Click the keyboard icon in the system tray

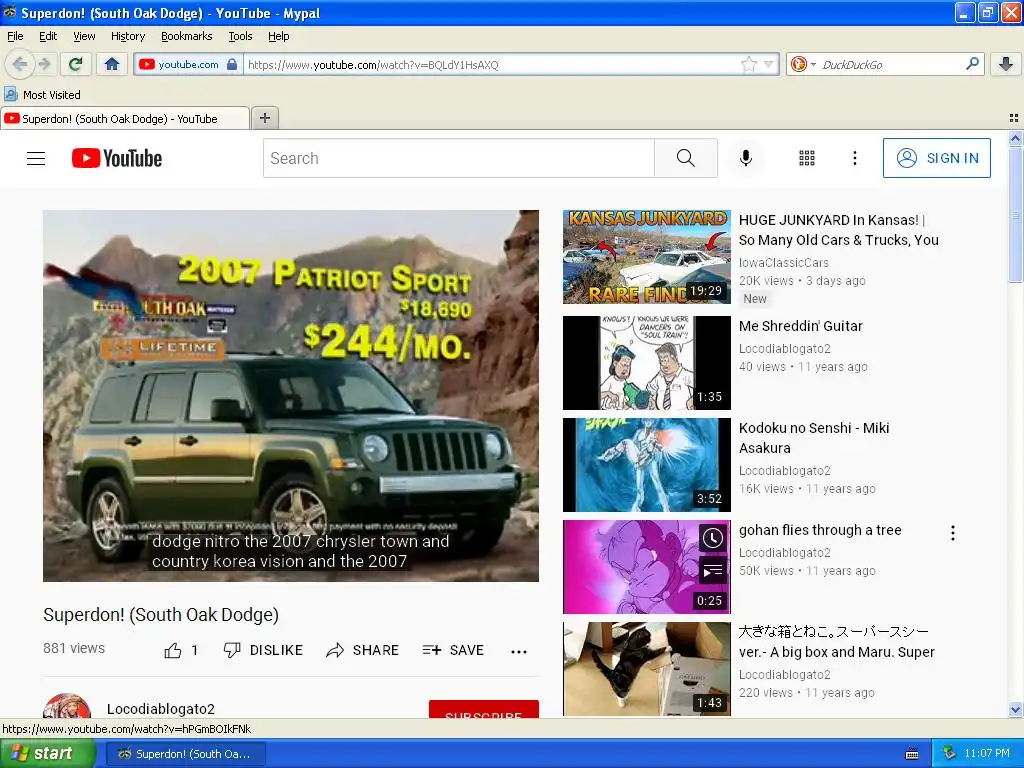(x=912, y=754)
